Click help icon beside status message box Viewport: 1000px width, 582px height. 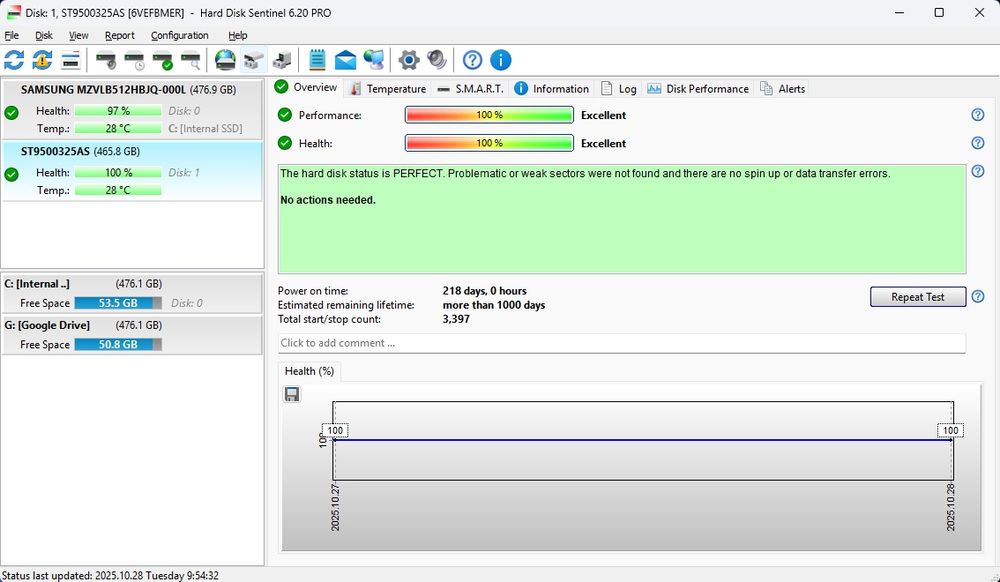click(x=978, y=171)
